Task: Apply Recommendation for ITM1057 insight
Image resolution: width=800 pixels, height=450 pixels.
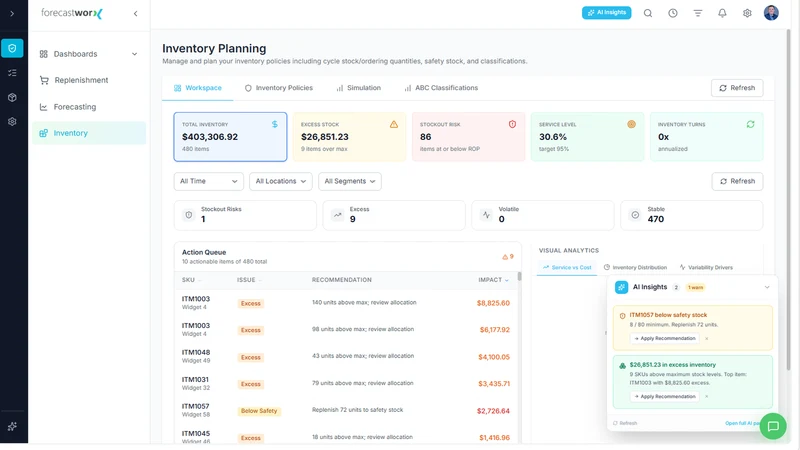Action: (x=664, y=338)
